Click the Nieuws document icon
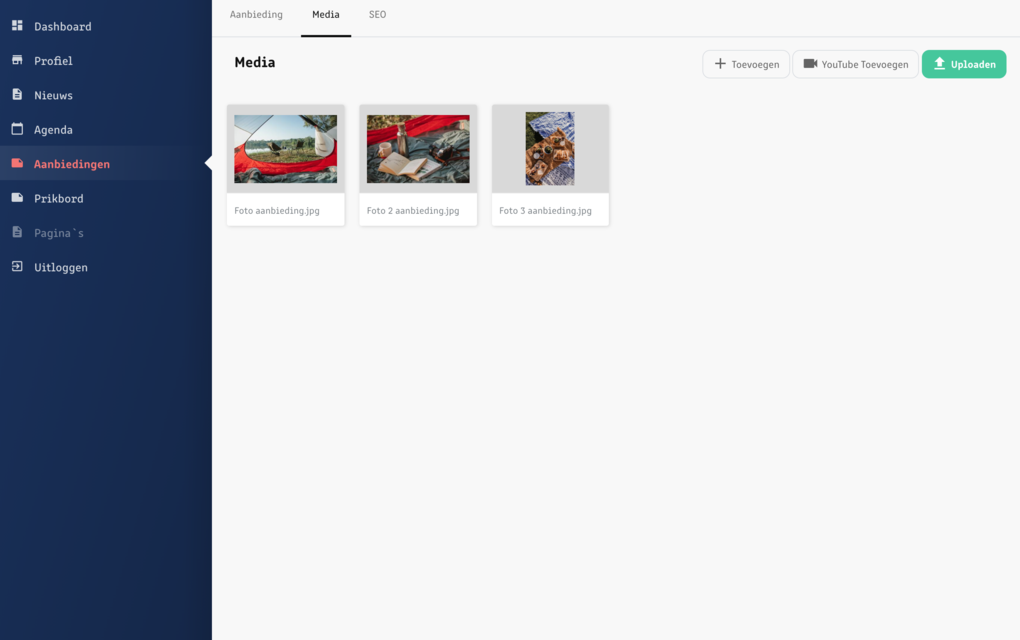 pos(17,95)
